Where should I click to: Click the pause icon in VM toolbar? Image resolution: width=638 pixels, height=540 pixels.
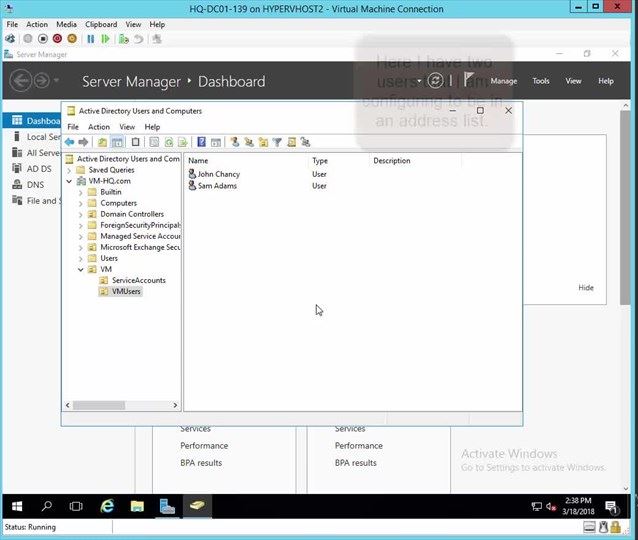[90, 39]
